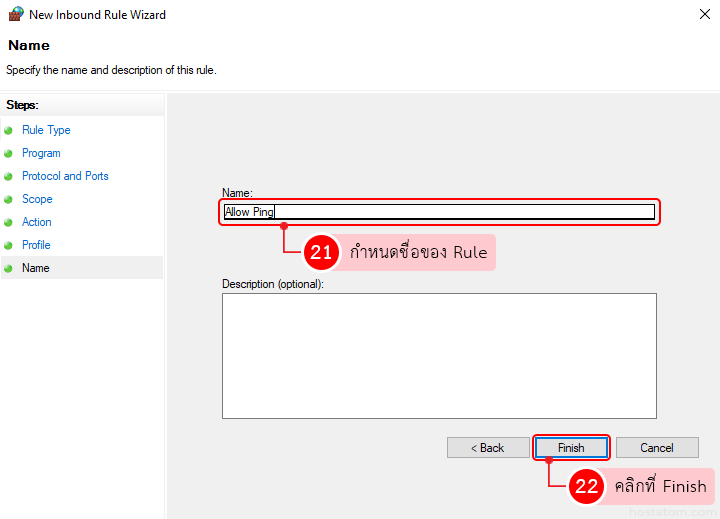The height and width of the screenshot is (519, 720).
Task: Click the green bullet beside Rule Type
Action: [9, 131]
